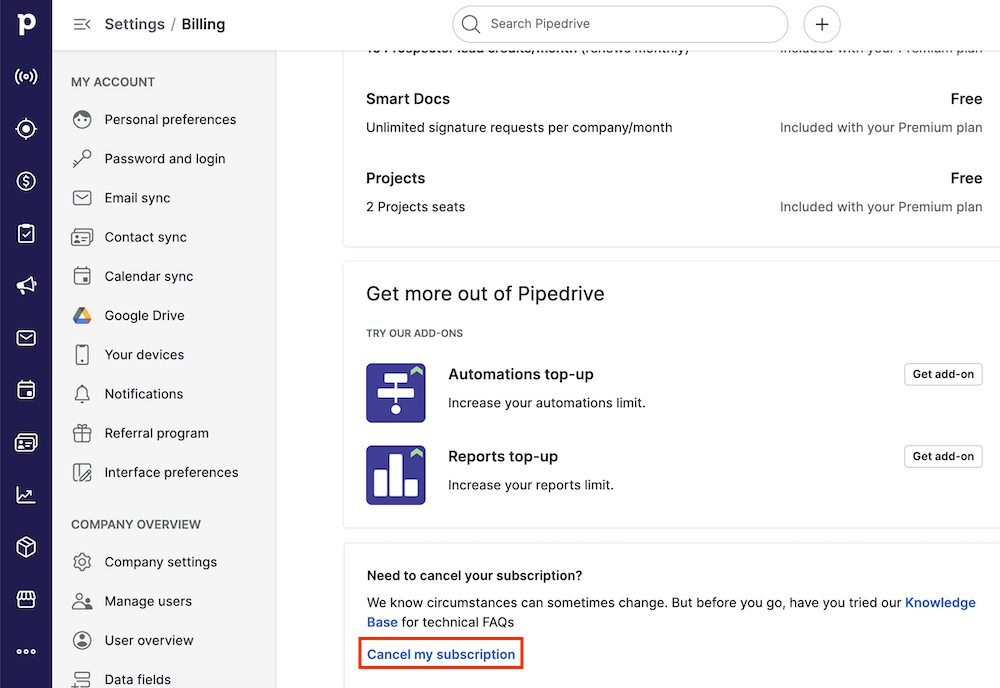Image resolution: width=1000 pixels, height=688 pixels.
Task: Click the Pipedrive logo icon
Action: [26, 24]
